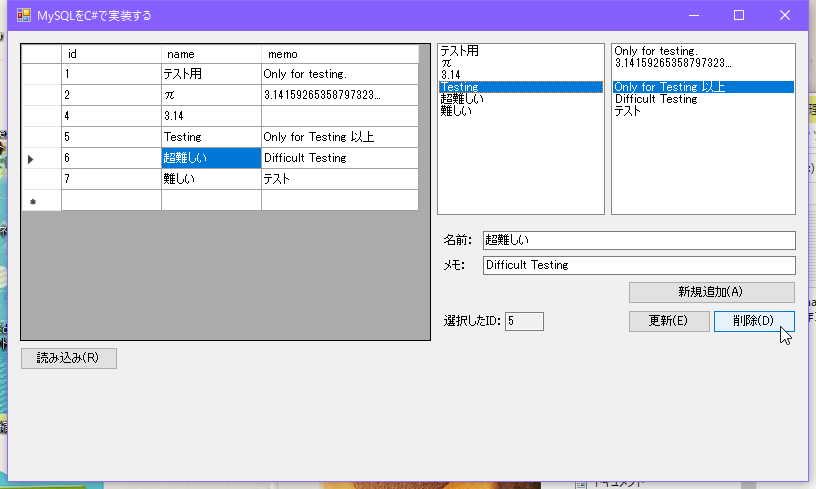Select grid name cell 難しい
The height and width of the screenshot is (489, 816).
click(x=211, y=179)
